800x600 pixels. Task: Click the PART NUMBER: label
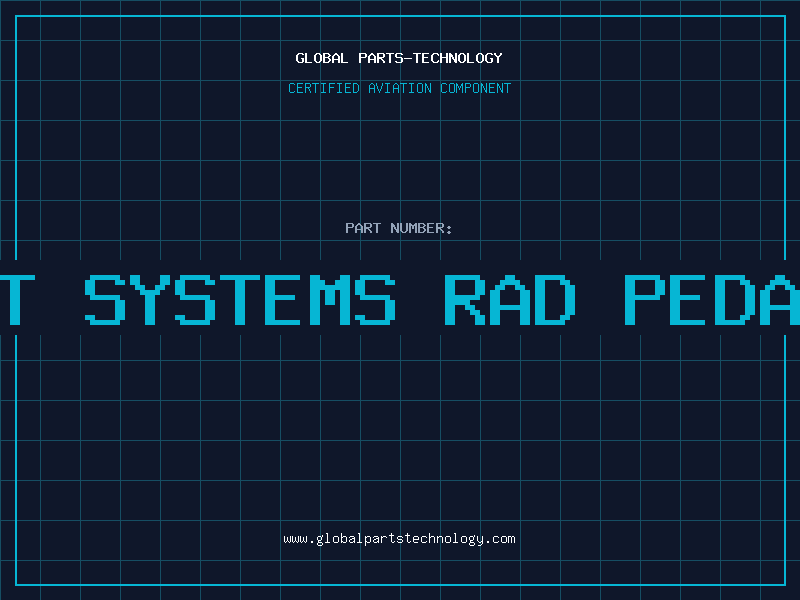(399, 228)
